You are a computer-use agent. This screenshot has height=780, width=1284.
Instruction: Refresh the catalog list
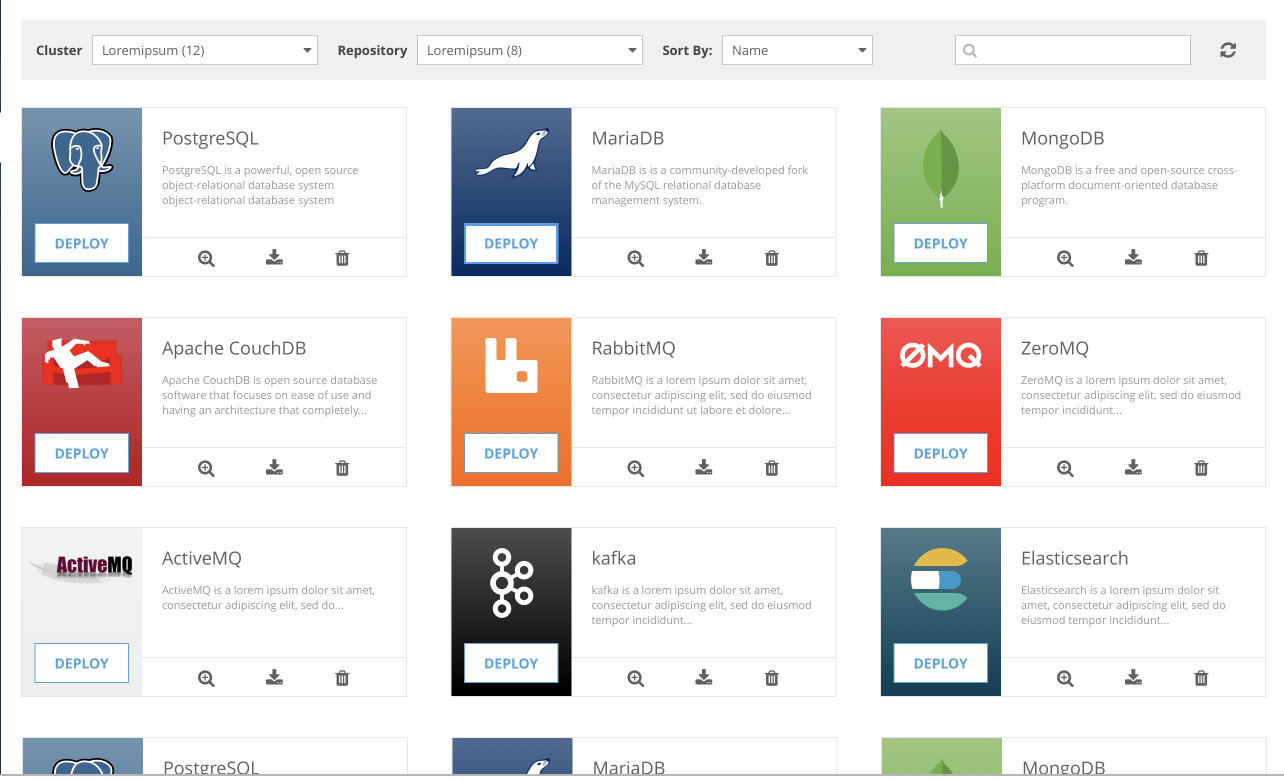click(x=1228, y=50)
